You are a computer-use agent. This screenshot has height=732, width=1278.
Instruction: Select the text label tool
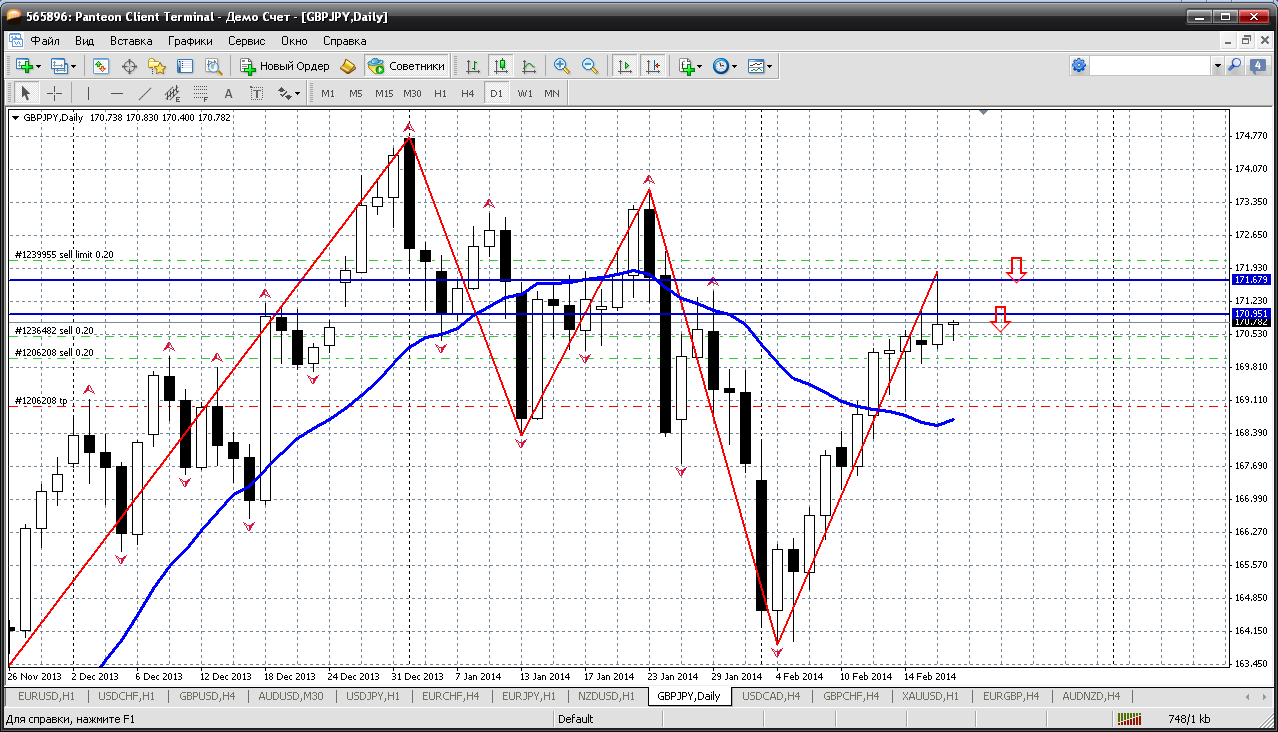(257, 93)
